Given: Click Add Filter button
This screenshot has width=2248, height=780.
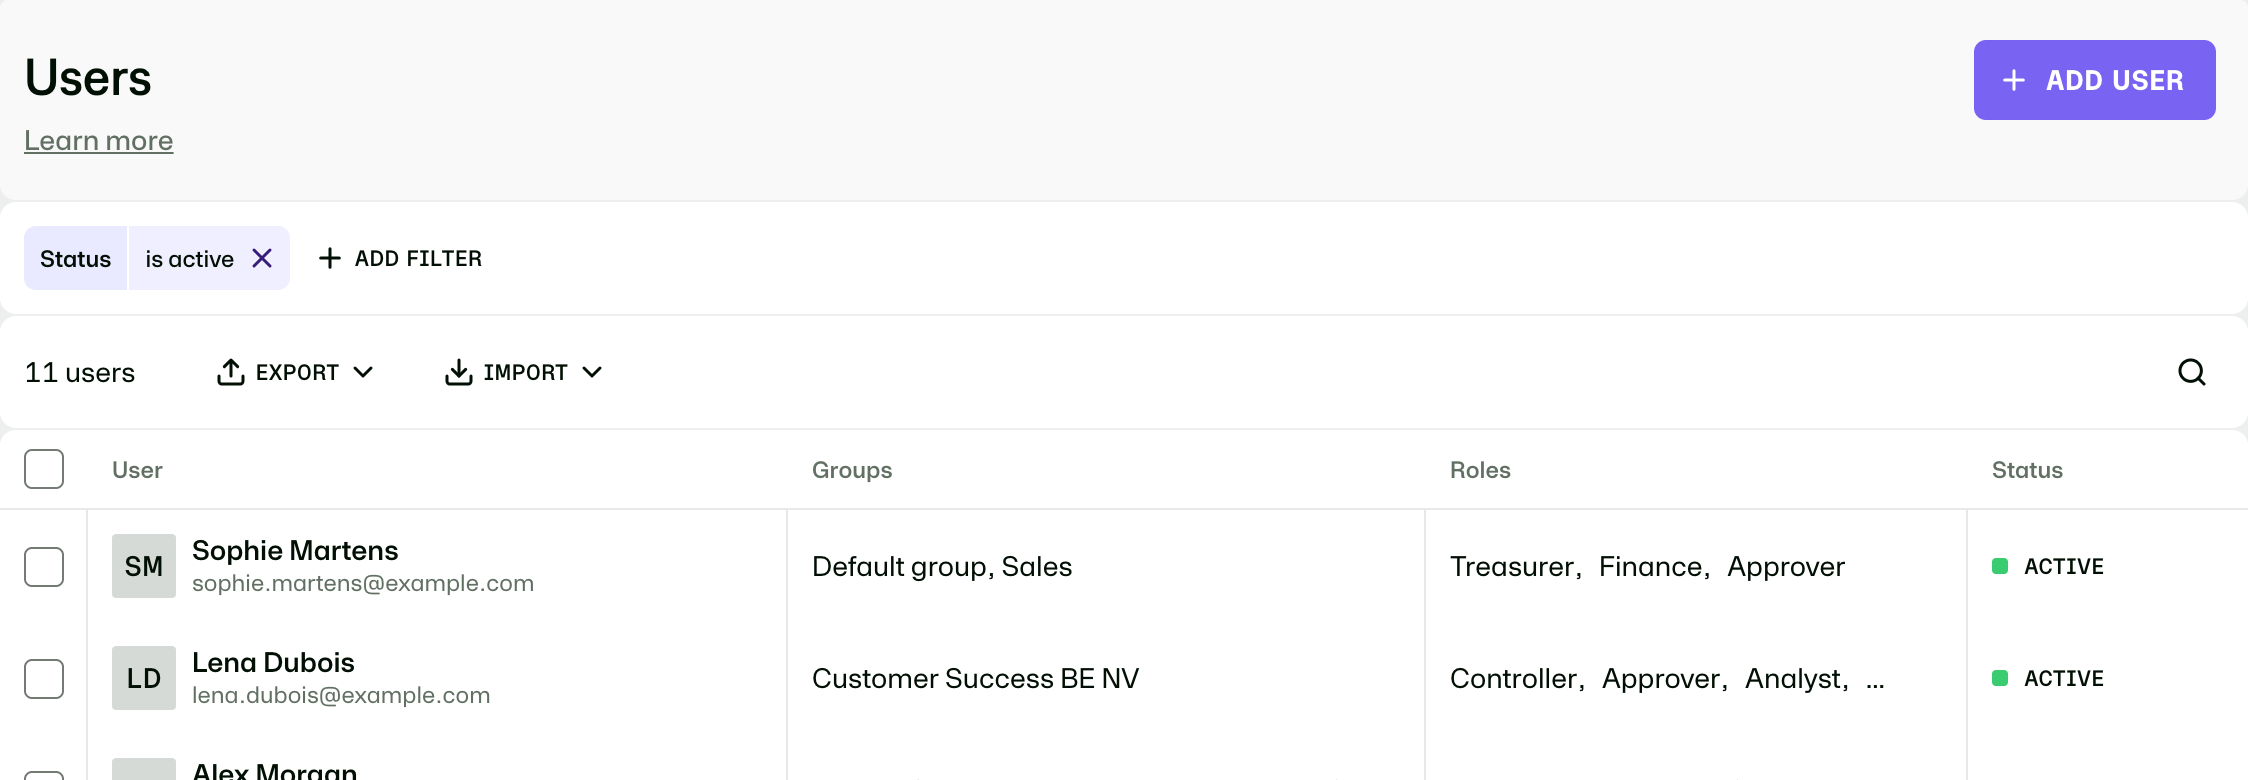Looking at the screenshot, I should tap(400, 258).
